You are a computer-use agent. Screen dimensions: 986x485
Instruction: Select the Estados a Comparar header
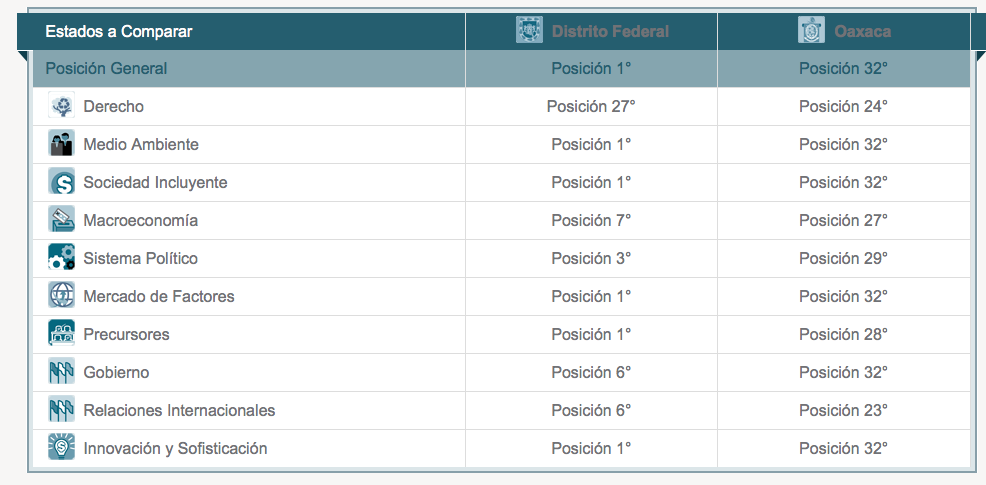point(119,31)
